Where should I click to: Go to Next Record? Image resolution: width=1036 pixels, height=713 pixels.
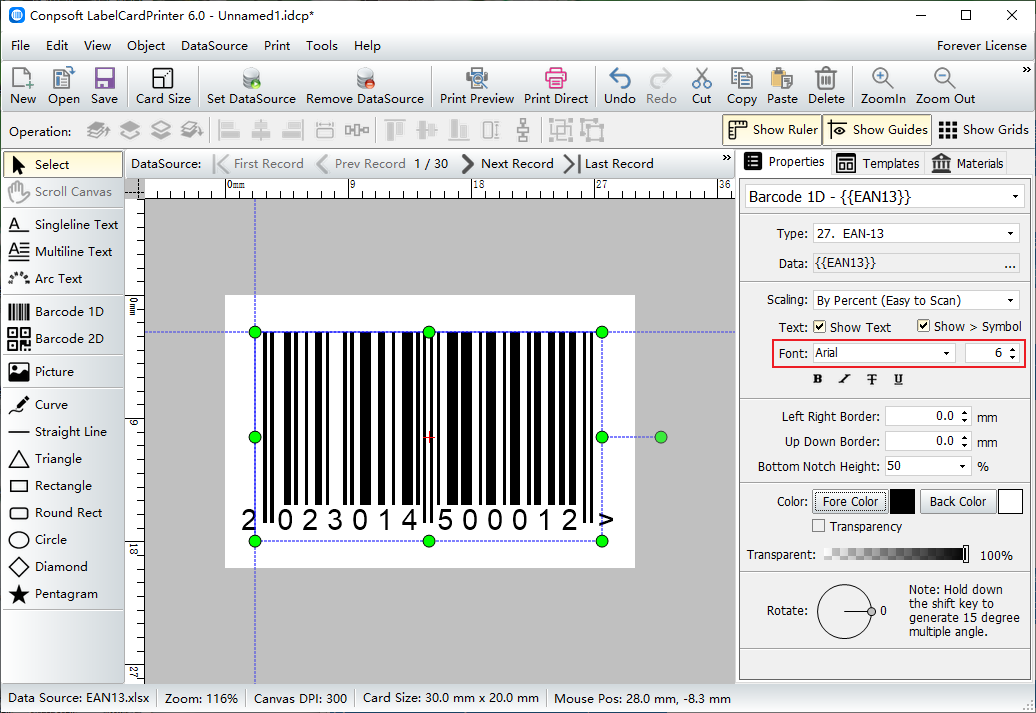507,164
